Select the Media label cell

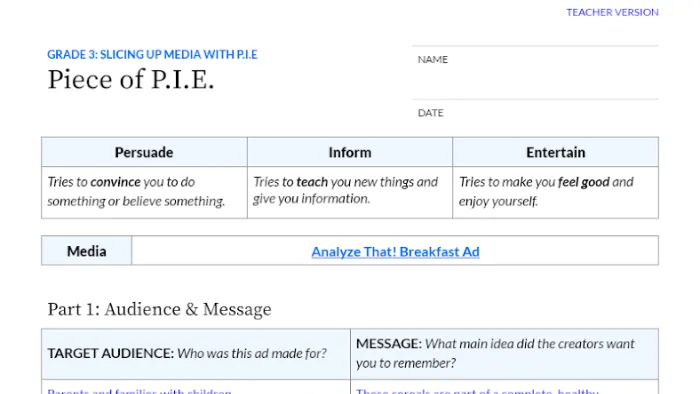point(87,251)
